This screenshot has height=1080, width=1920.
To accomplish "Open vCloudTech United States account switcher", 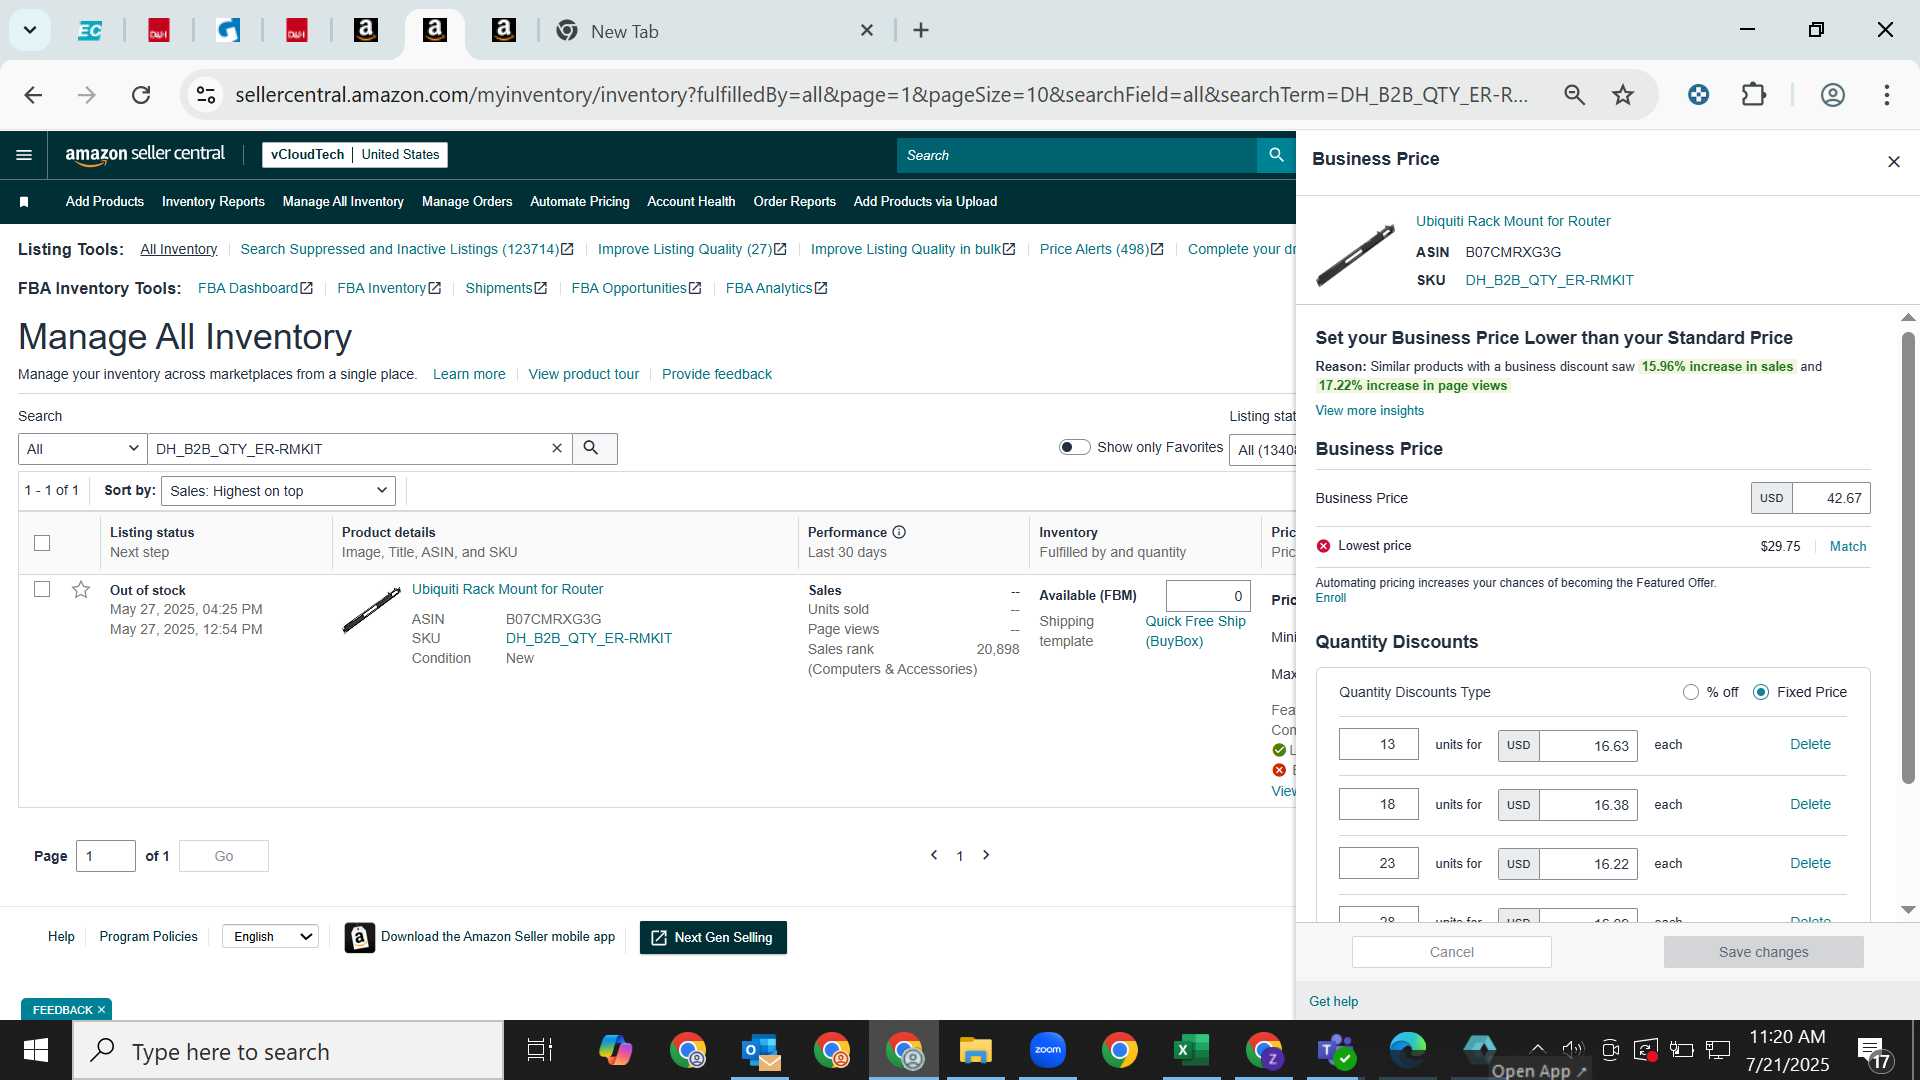I will [355, 155].
